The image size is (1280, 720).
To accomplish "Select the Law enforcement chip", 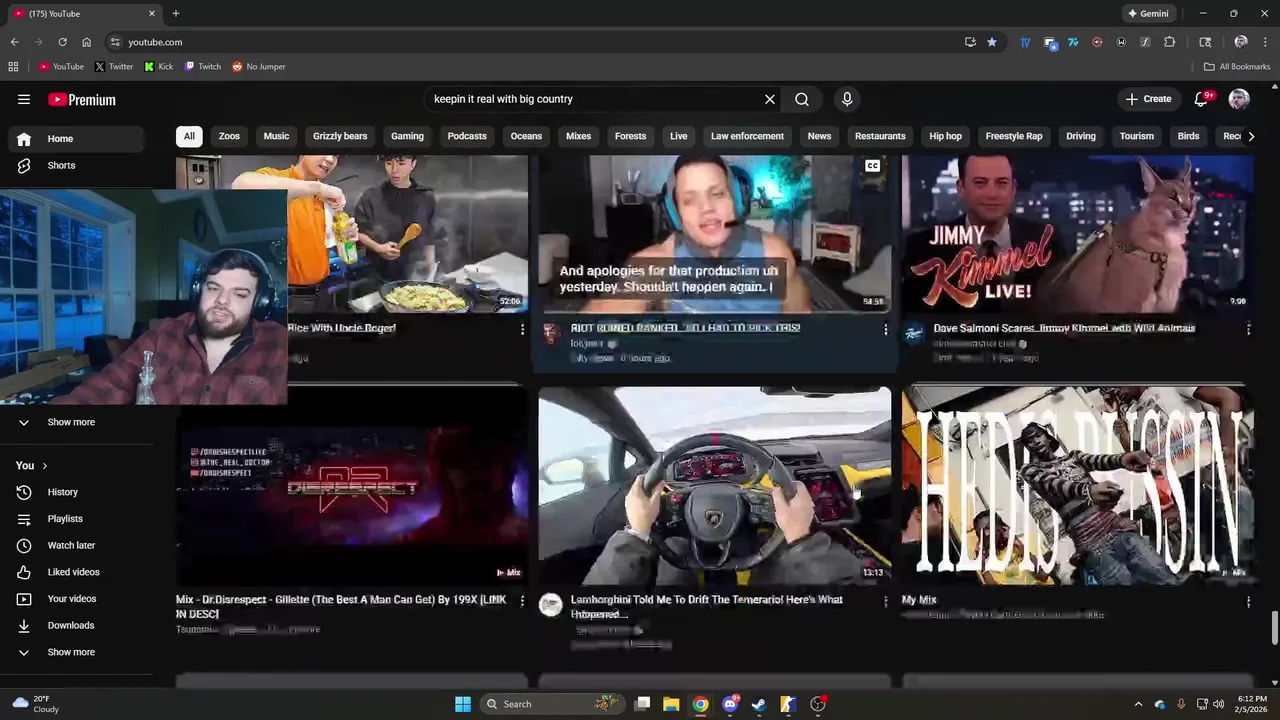I will pos(747,136).
